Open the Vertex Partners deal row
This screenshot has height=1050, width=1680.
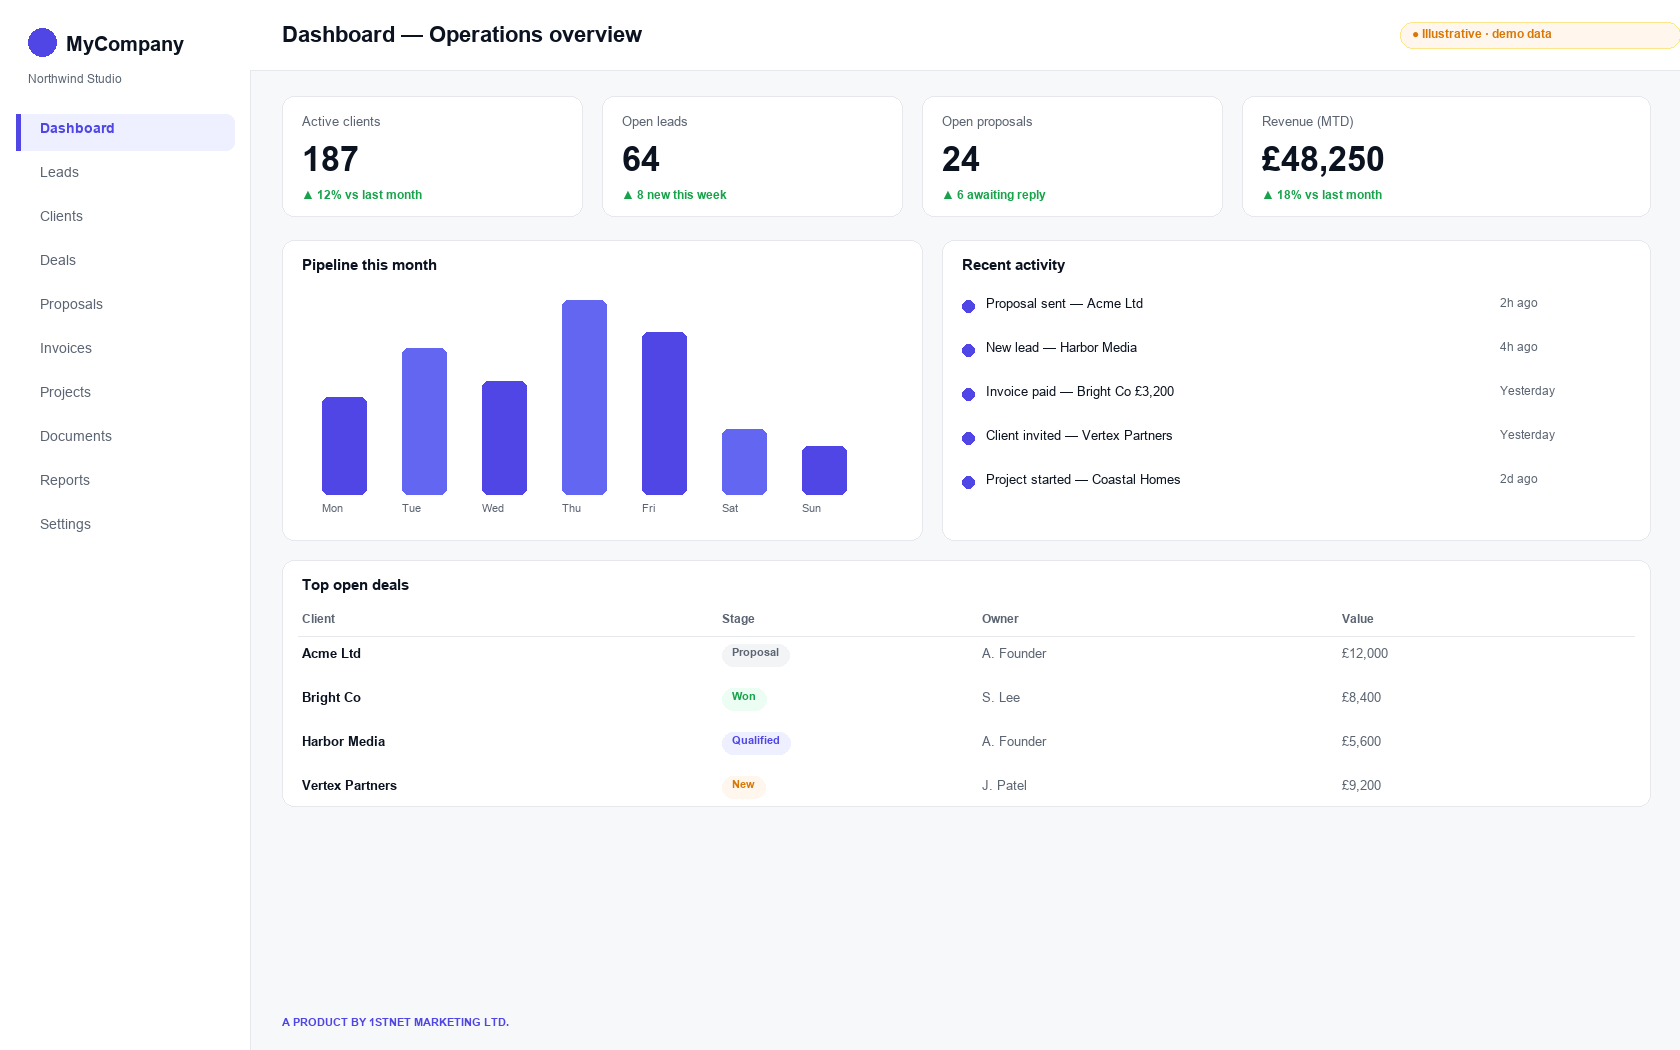click(966, 786)
